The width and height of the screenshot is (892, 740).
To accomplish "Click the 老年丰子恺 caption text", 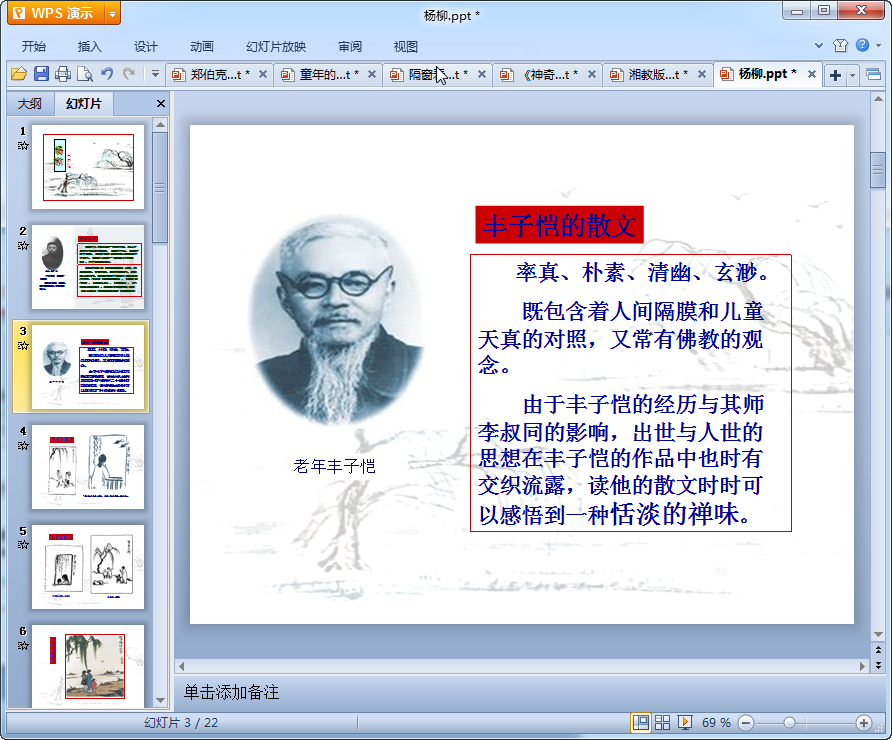I will [334, 466].
